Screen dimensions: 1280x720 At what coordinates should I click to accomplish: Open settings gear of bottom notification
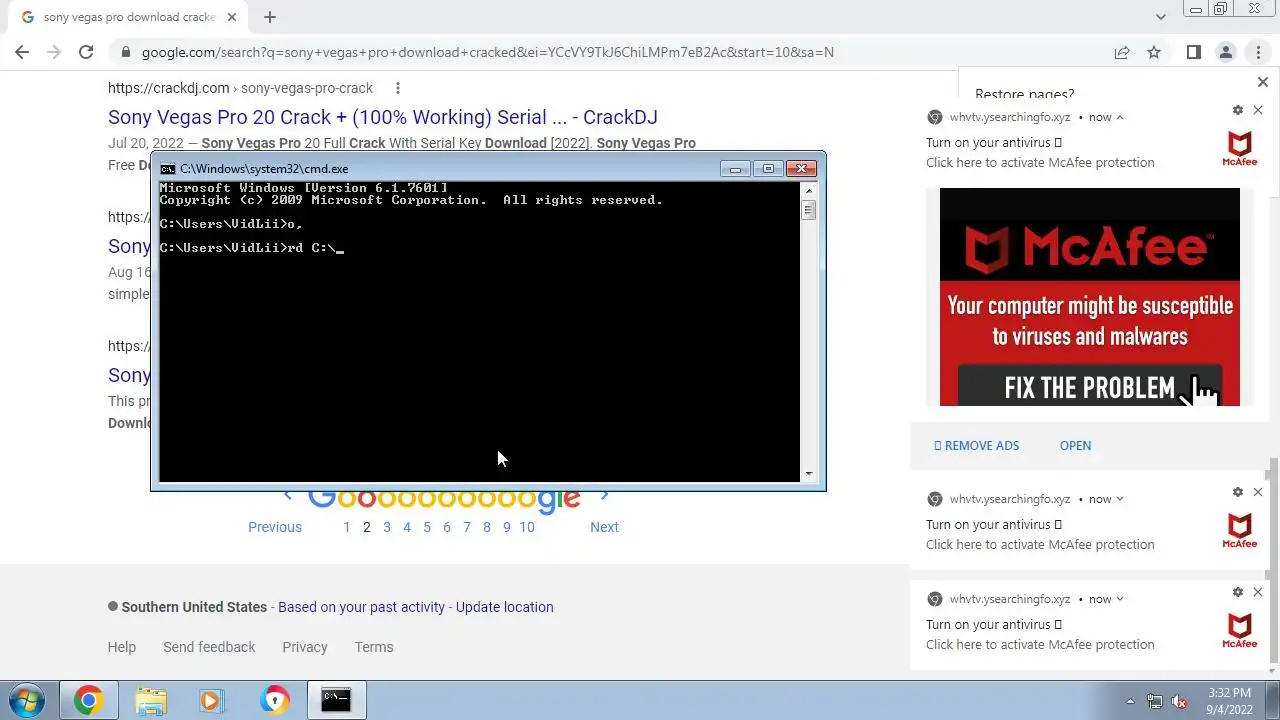[x=1238, y=592]
